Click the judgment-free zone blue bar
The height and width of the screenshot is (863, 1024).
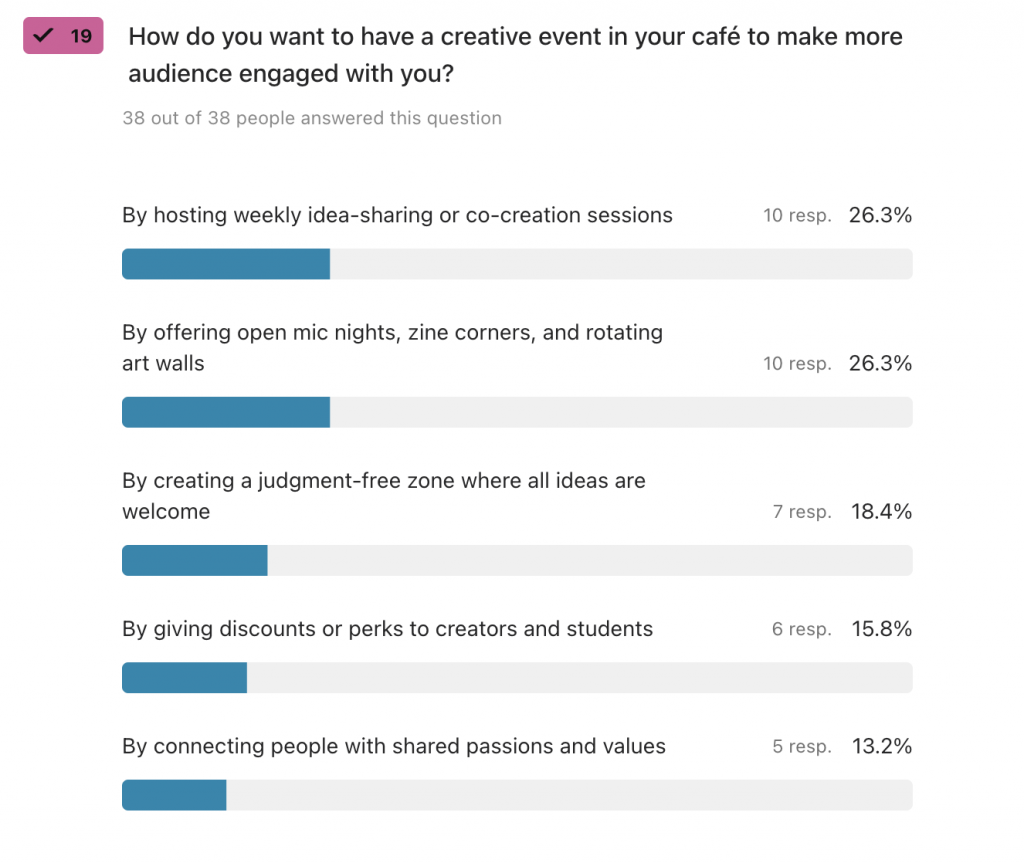tap(195, 561)
